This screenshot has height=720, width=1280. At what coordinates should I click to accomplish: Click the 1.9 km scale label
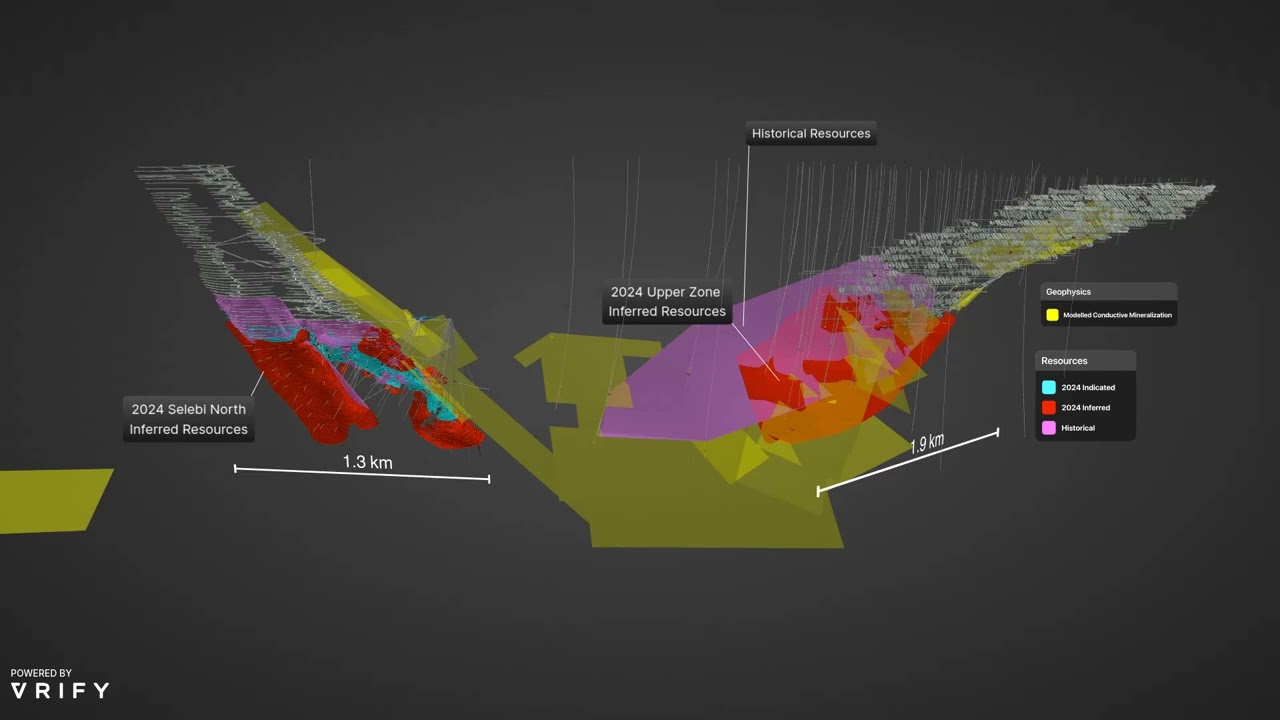pyautogui.click(x=927, y=444)
